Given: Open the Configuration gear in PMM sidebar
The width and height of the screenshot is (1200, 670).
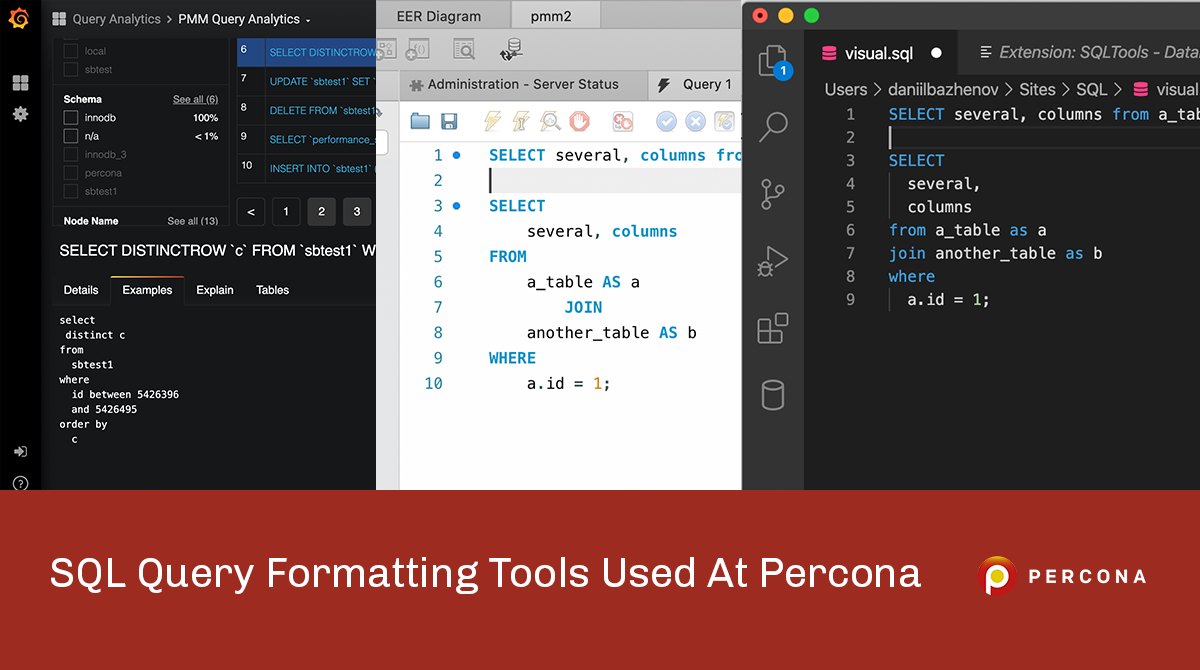Looking at the screenshot, I should point(20,114).
